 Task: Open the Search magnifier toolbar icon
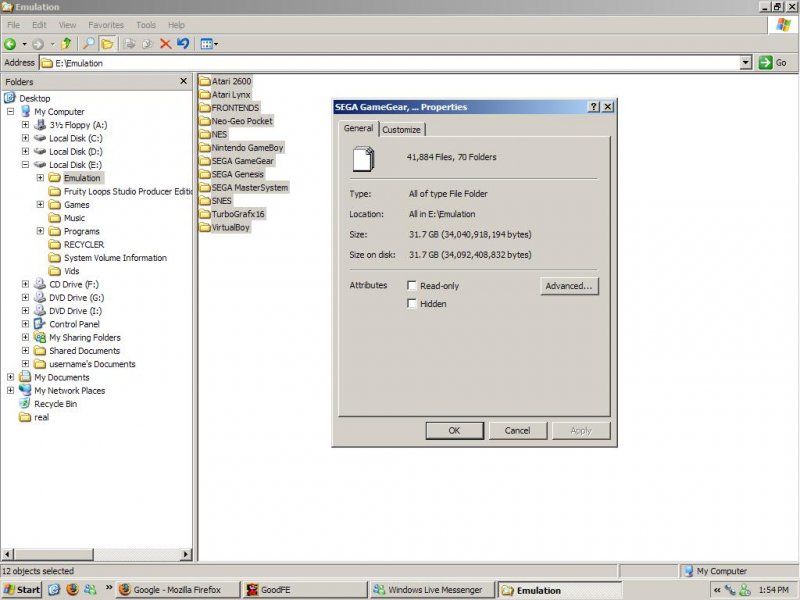pyautogui.click(x=89, y=44)
